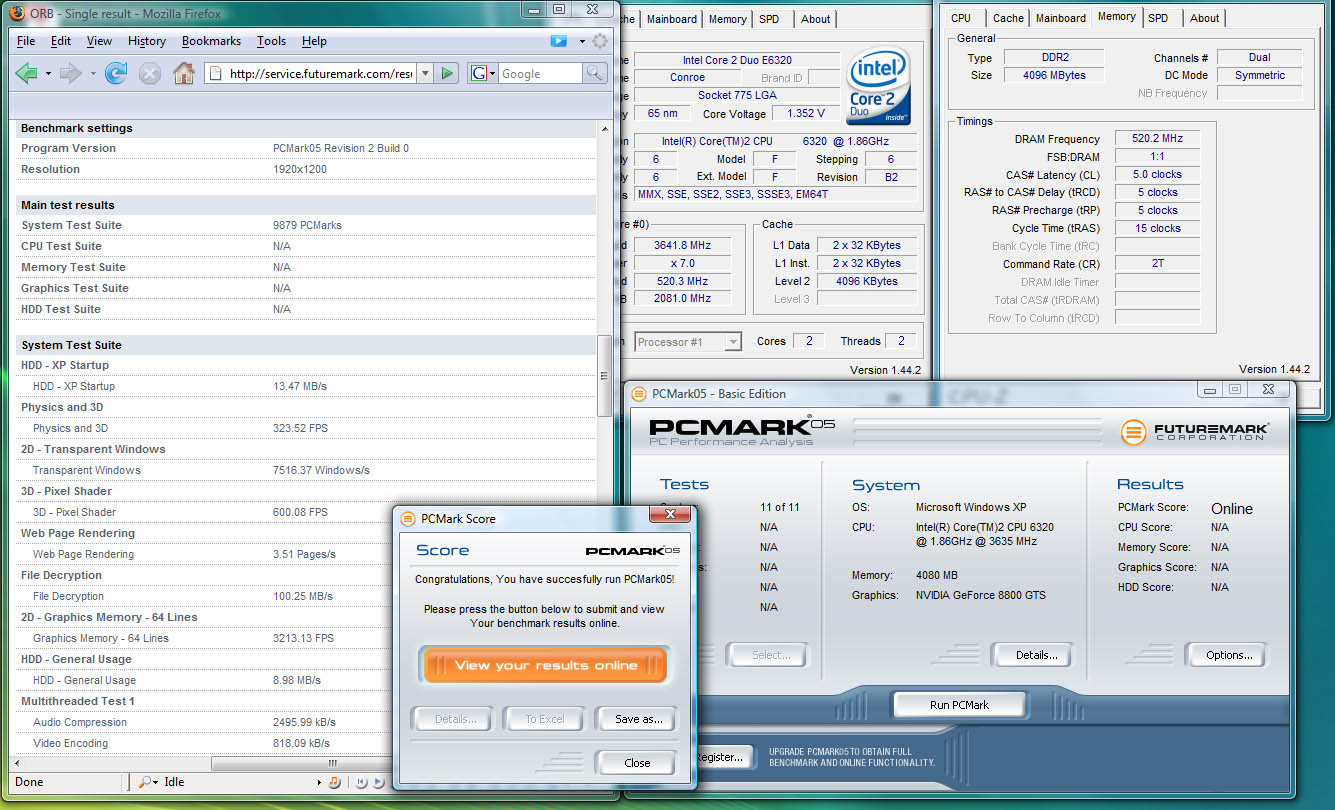The image size is (1335, 810).
Task: Click the Firefox Back arrow button
Action: [27, 73]
